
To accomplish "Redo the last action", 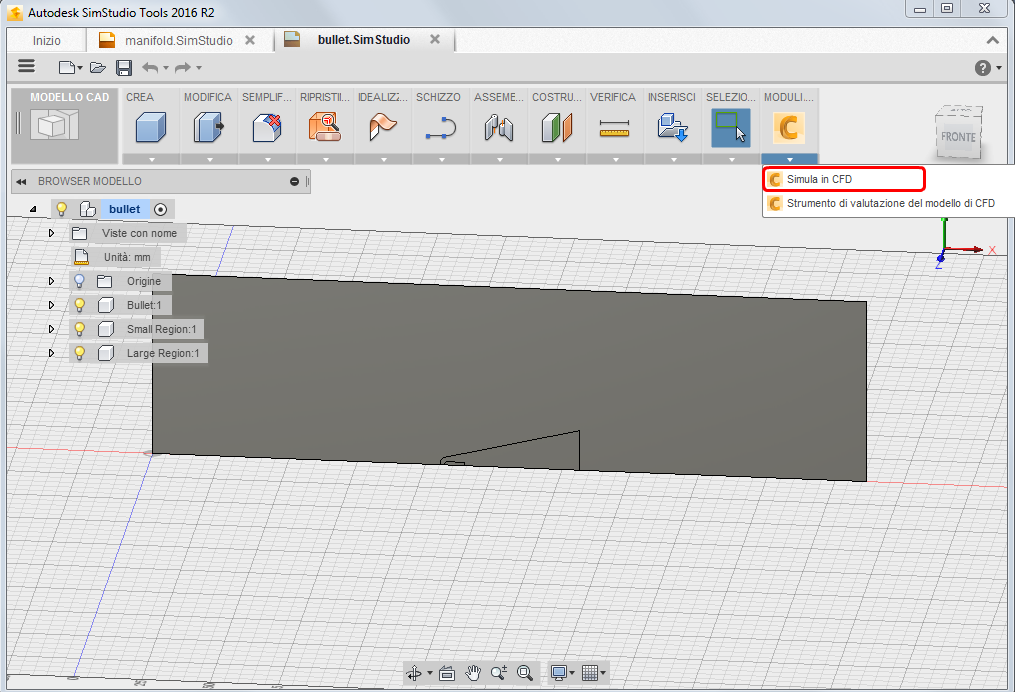I will coord(183,67).
